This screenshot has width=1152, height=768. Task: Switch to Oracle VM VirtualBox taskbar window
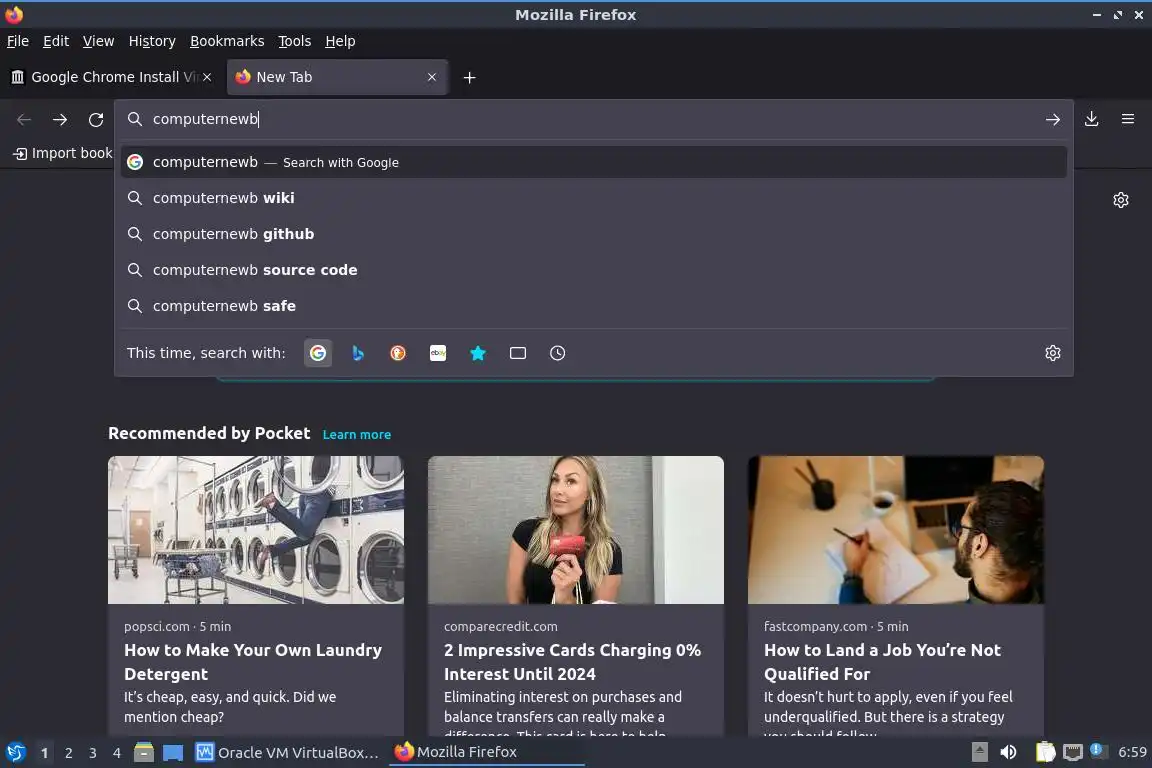tap(287, 753)
